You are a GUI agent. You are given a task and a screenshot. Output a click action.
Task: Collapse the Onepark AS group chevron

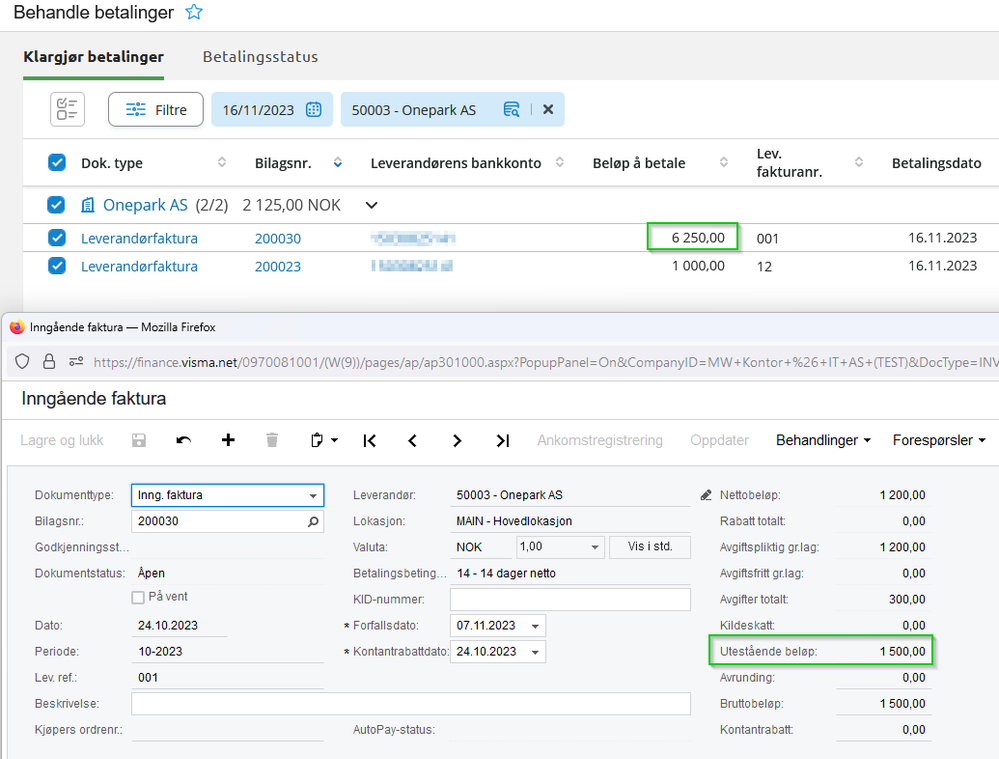(x=371, y=205)
